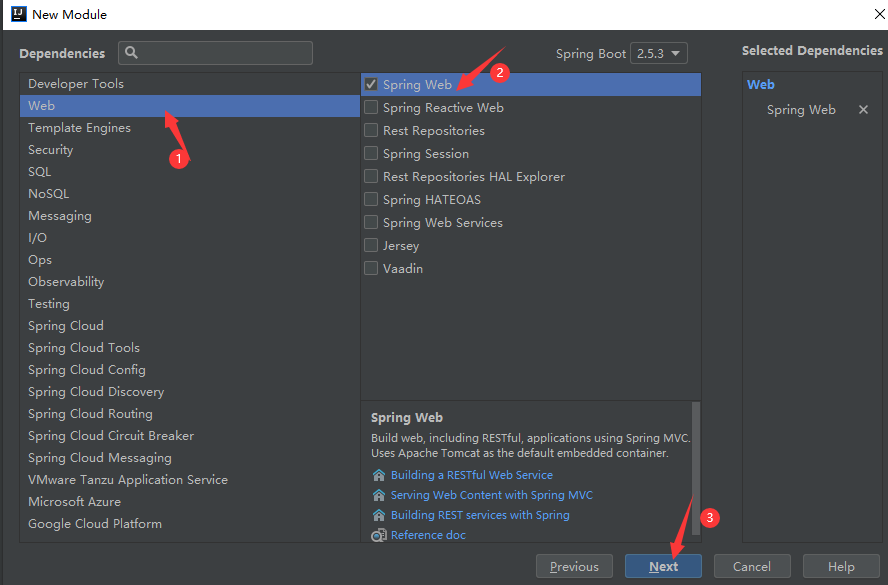This screenshot has height=585, width=888.
Task: Select the Spring Cloud Routing category
Action: pos(190,414)
